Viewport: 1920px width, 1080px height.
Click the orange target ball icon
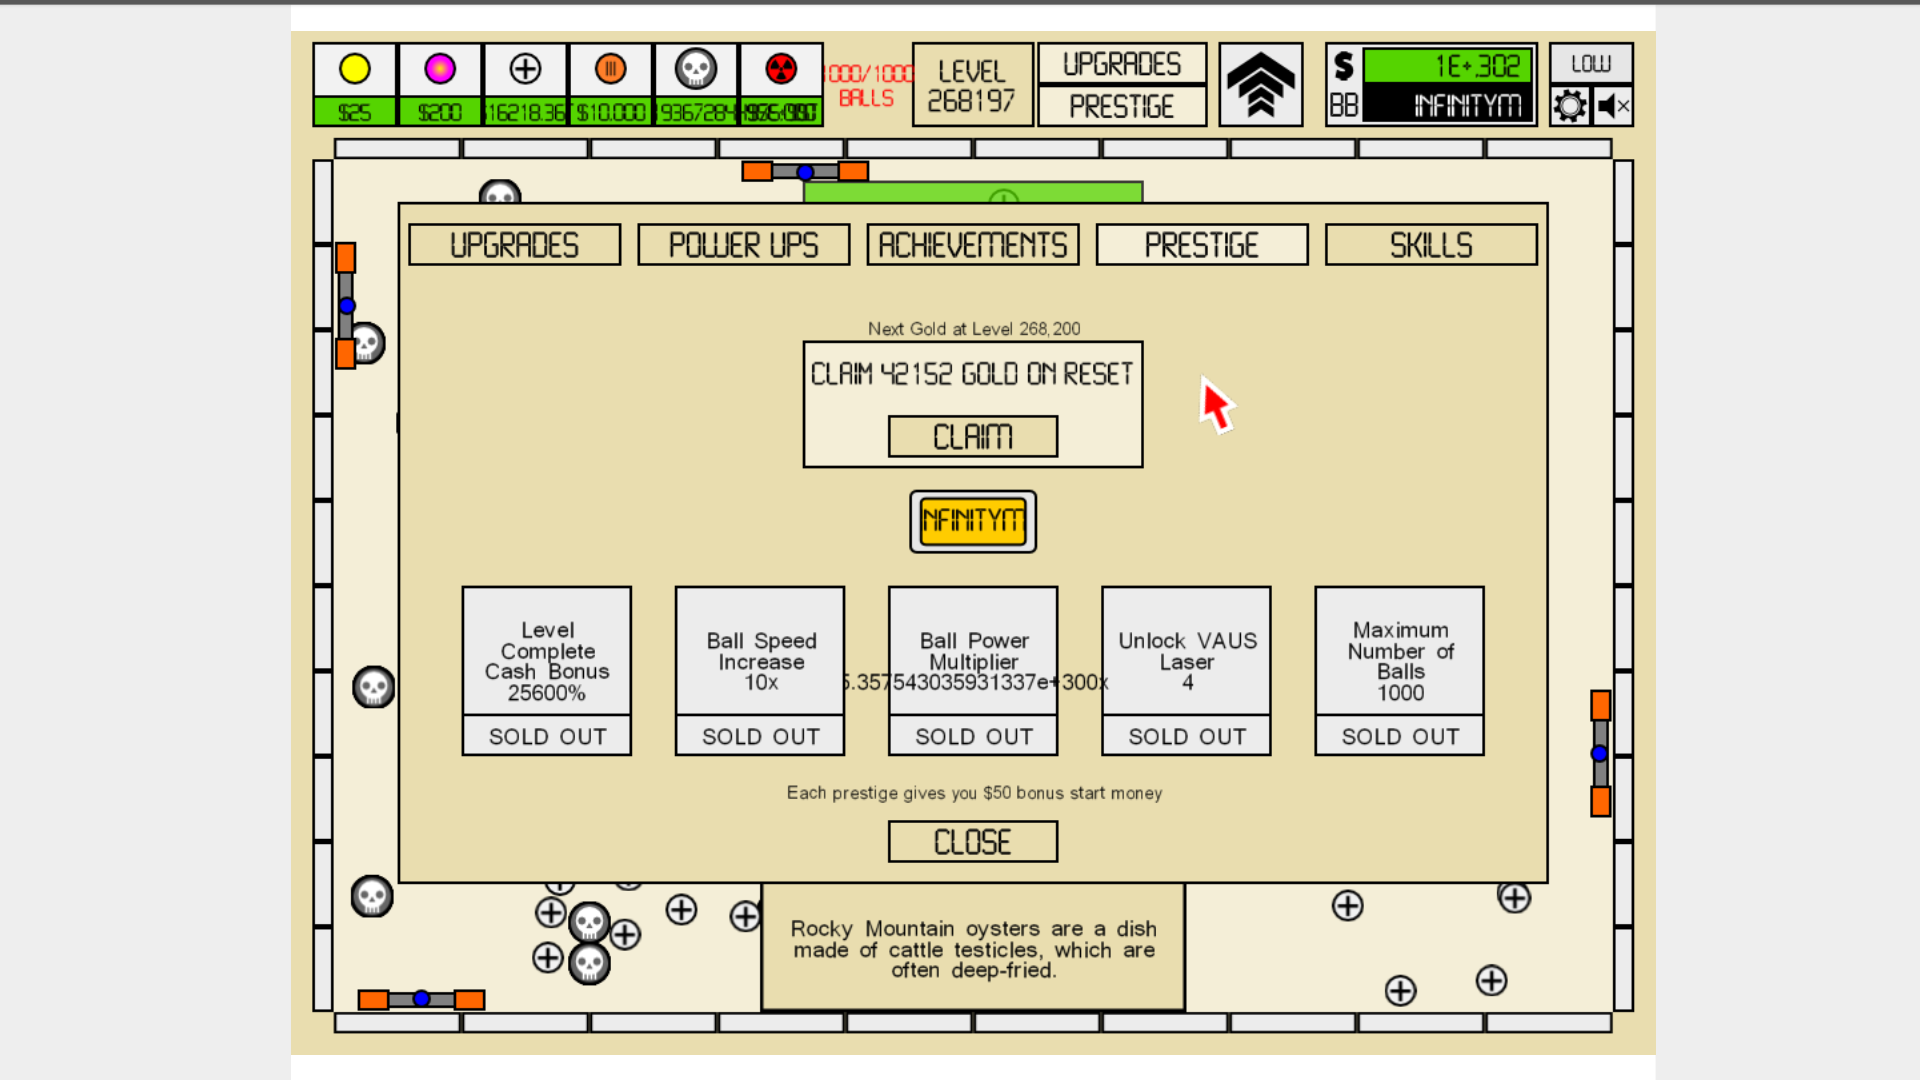point(609,67)
